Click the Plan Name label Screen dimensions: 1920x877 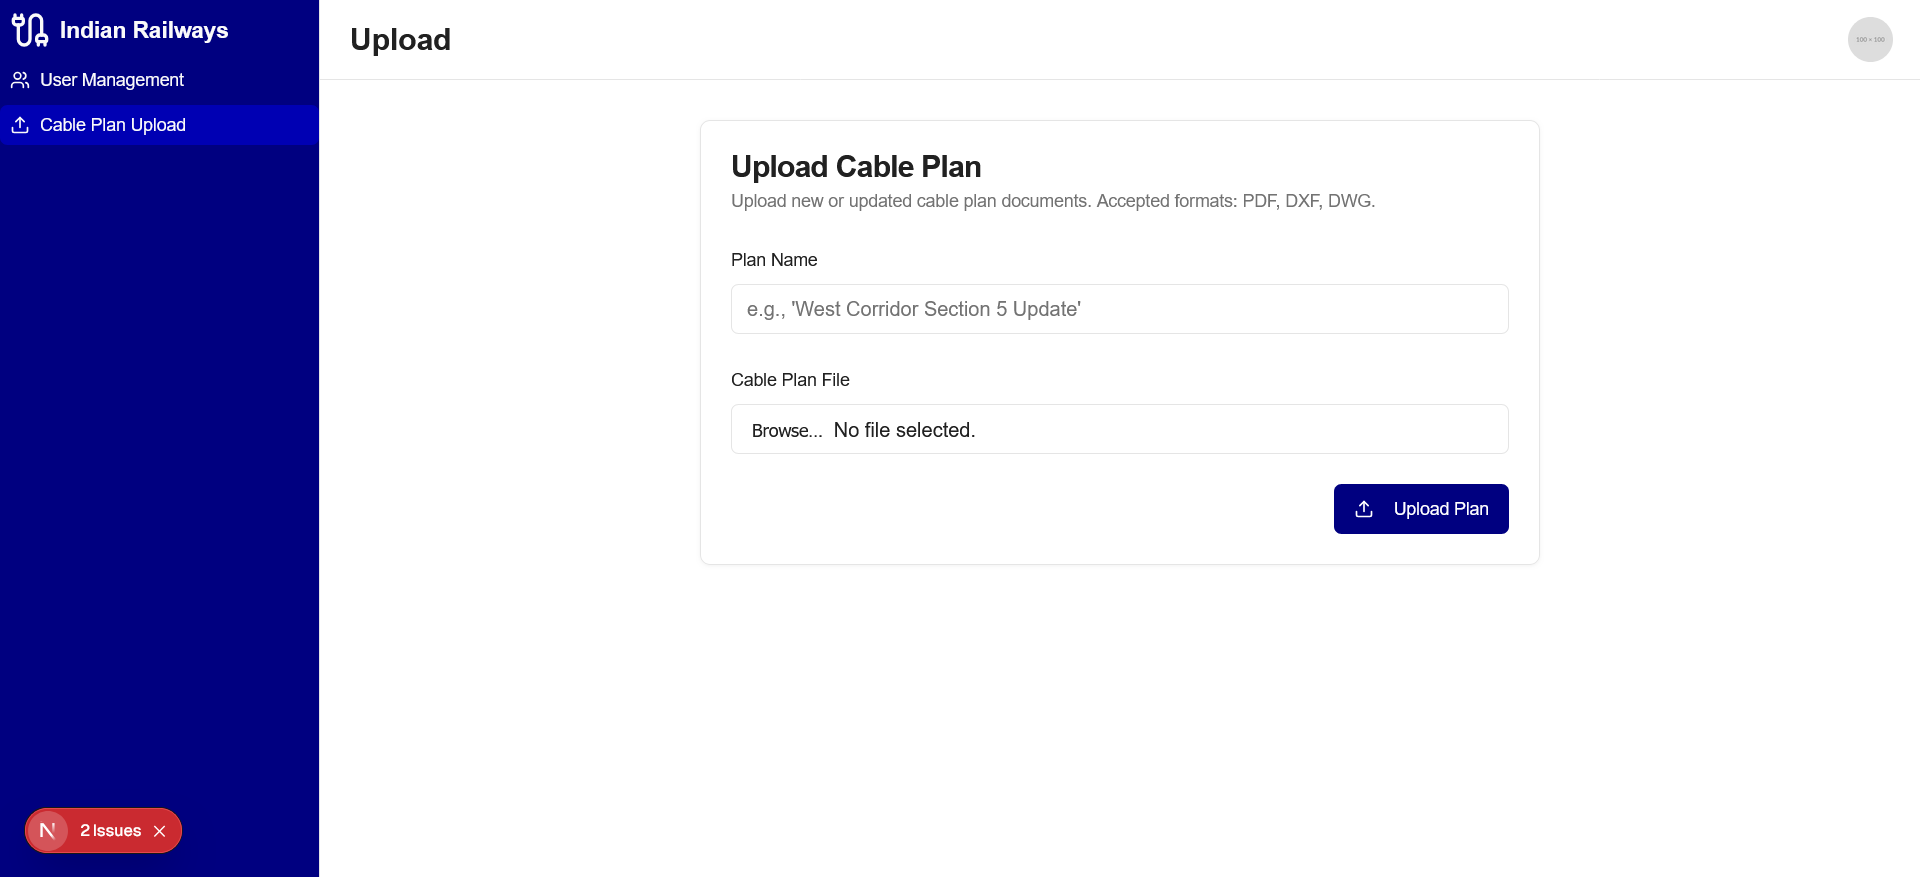point(774,260)
